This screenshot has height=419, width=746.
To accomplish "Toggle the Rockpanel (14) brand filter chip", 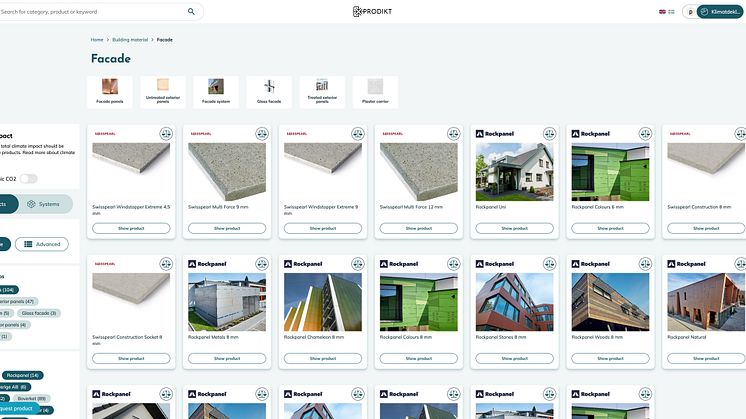I will click(23, 375).
